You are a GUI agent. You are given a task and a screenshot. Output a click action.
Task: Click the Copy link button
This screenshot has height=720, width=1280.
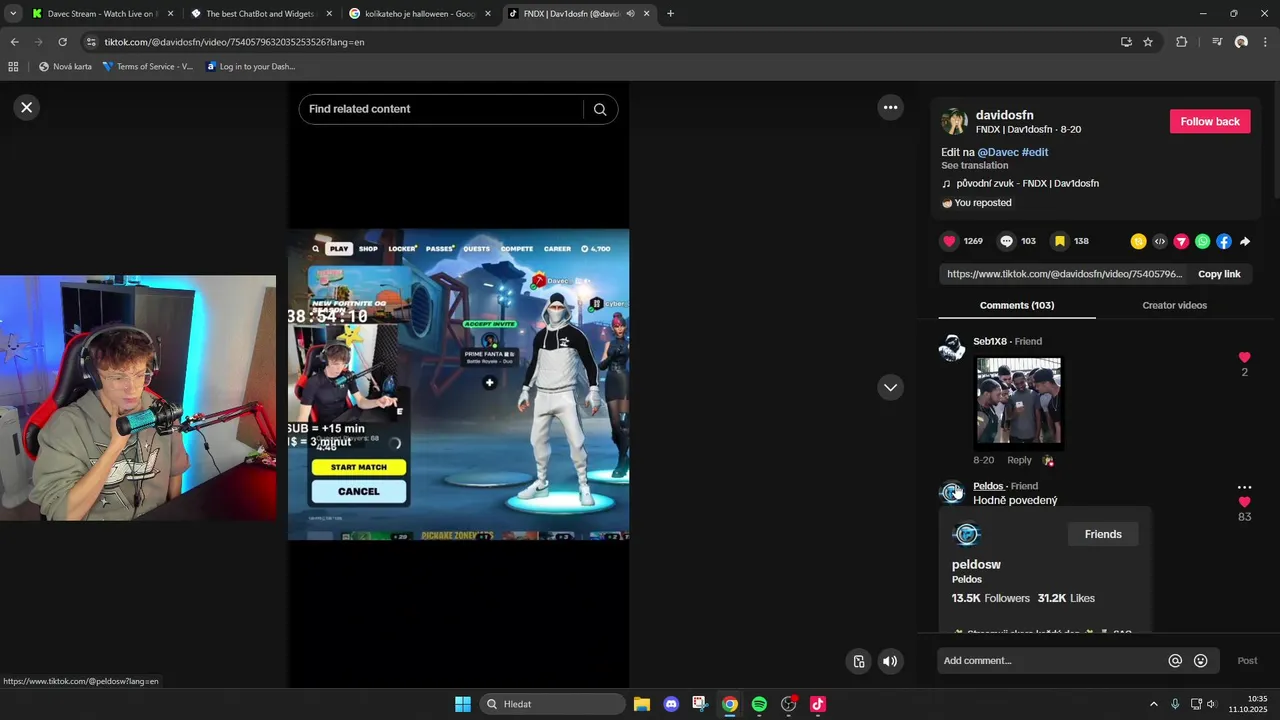pyautogui.click(x=1219, y=274)
